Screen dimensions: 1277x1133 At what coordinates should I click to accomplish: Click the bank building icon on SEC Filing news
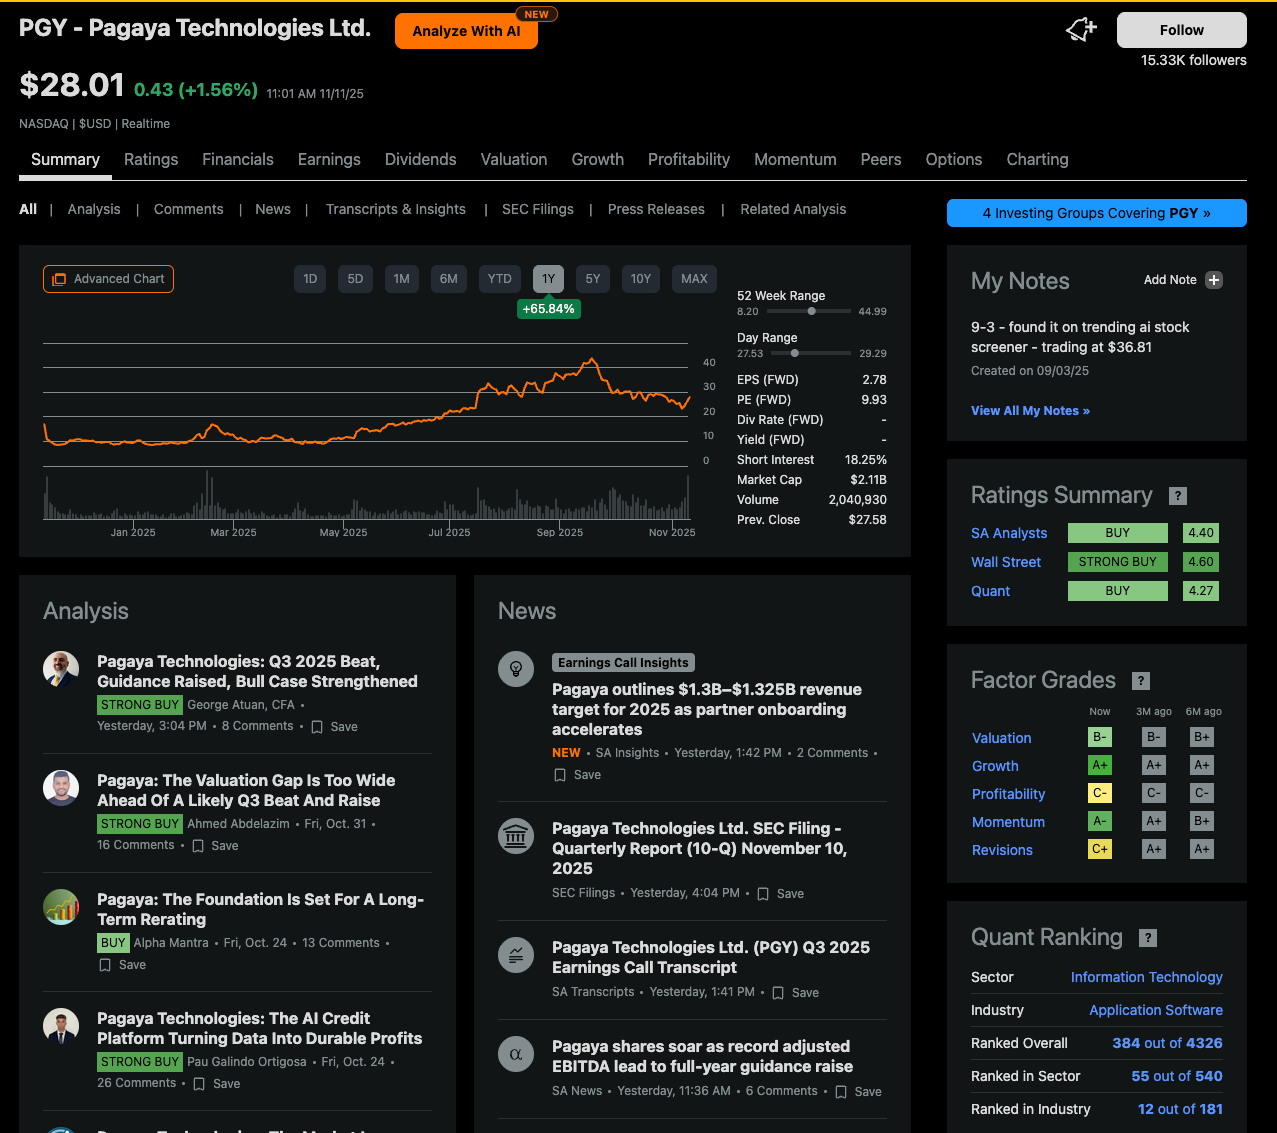coord(516,835)
